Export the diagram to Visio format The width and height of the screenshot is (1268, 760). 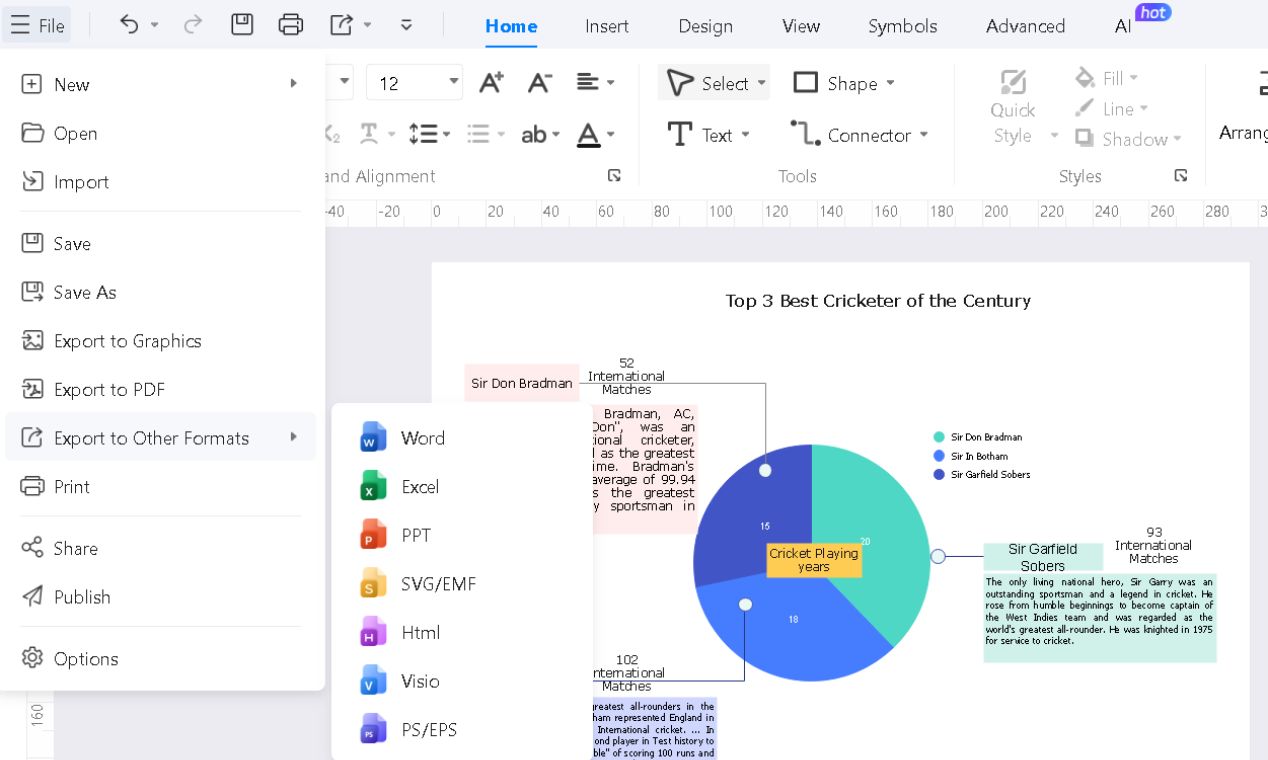coord(462,681)
